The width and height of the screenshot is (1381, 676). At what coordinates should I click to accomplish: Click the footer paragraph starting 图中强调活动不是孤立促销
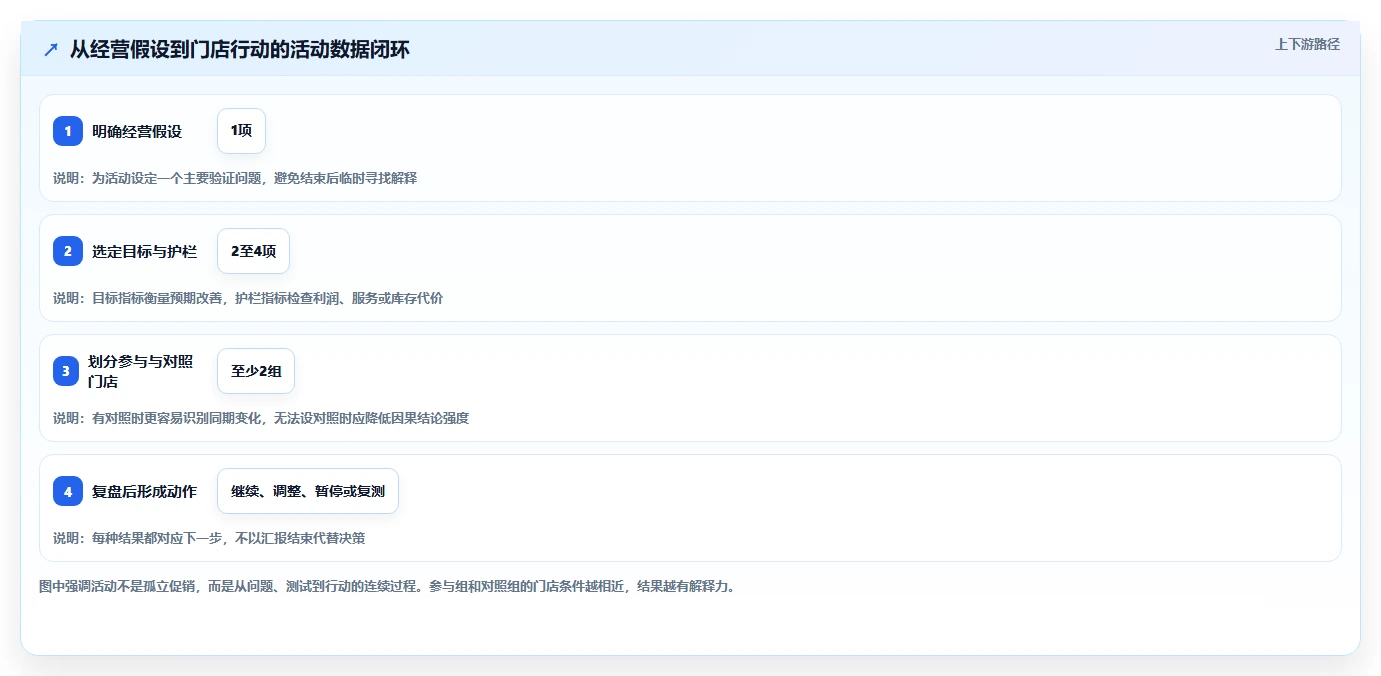[x=389, y=586]
